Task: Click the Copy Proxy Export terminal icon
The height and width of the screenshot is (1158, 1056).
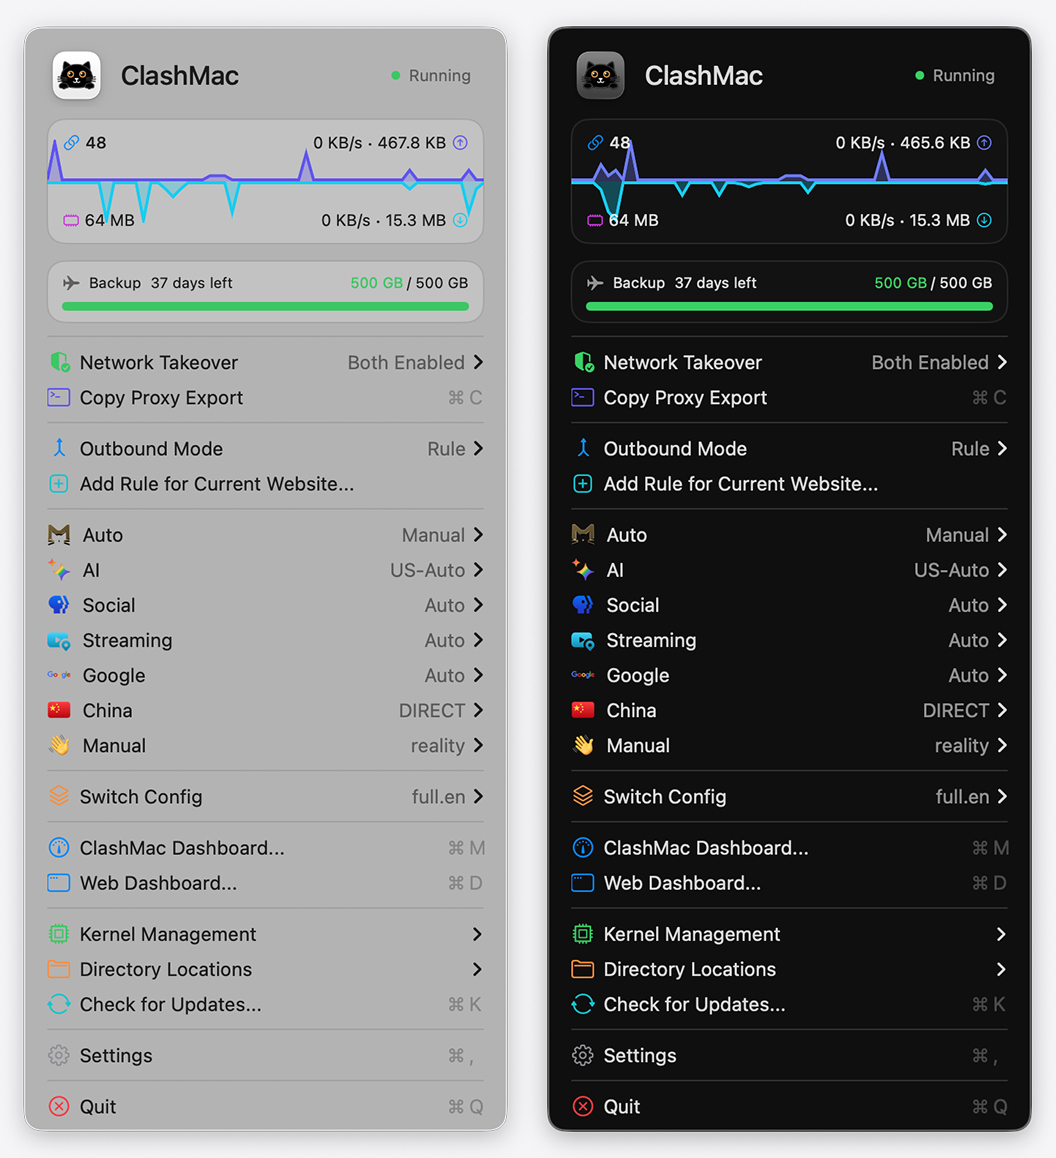Action: click(x=59, y=397)
